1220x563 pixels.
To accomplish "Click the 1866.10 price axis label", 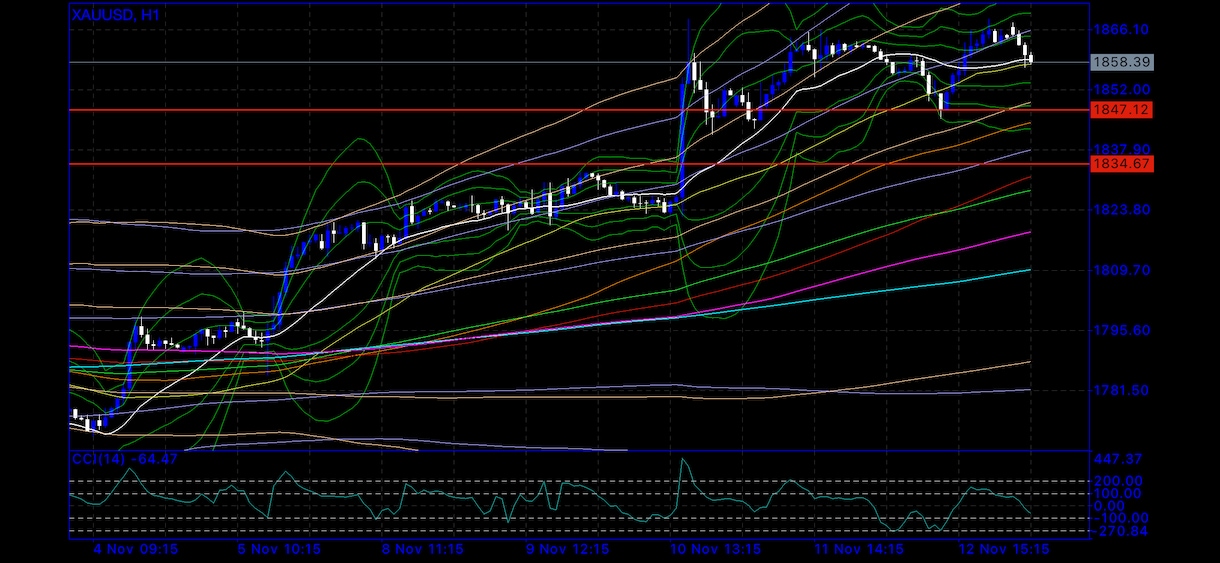I will pyautogui.click(x=1120, y=30).
